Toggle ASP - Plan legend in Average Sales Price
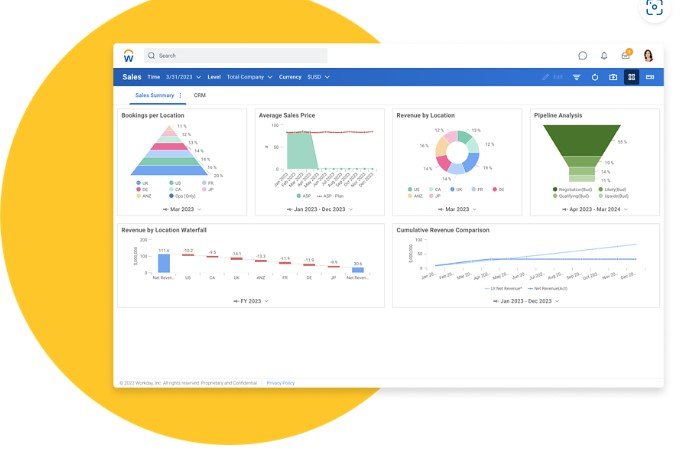 click(331, 196)
